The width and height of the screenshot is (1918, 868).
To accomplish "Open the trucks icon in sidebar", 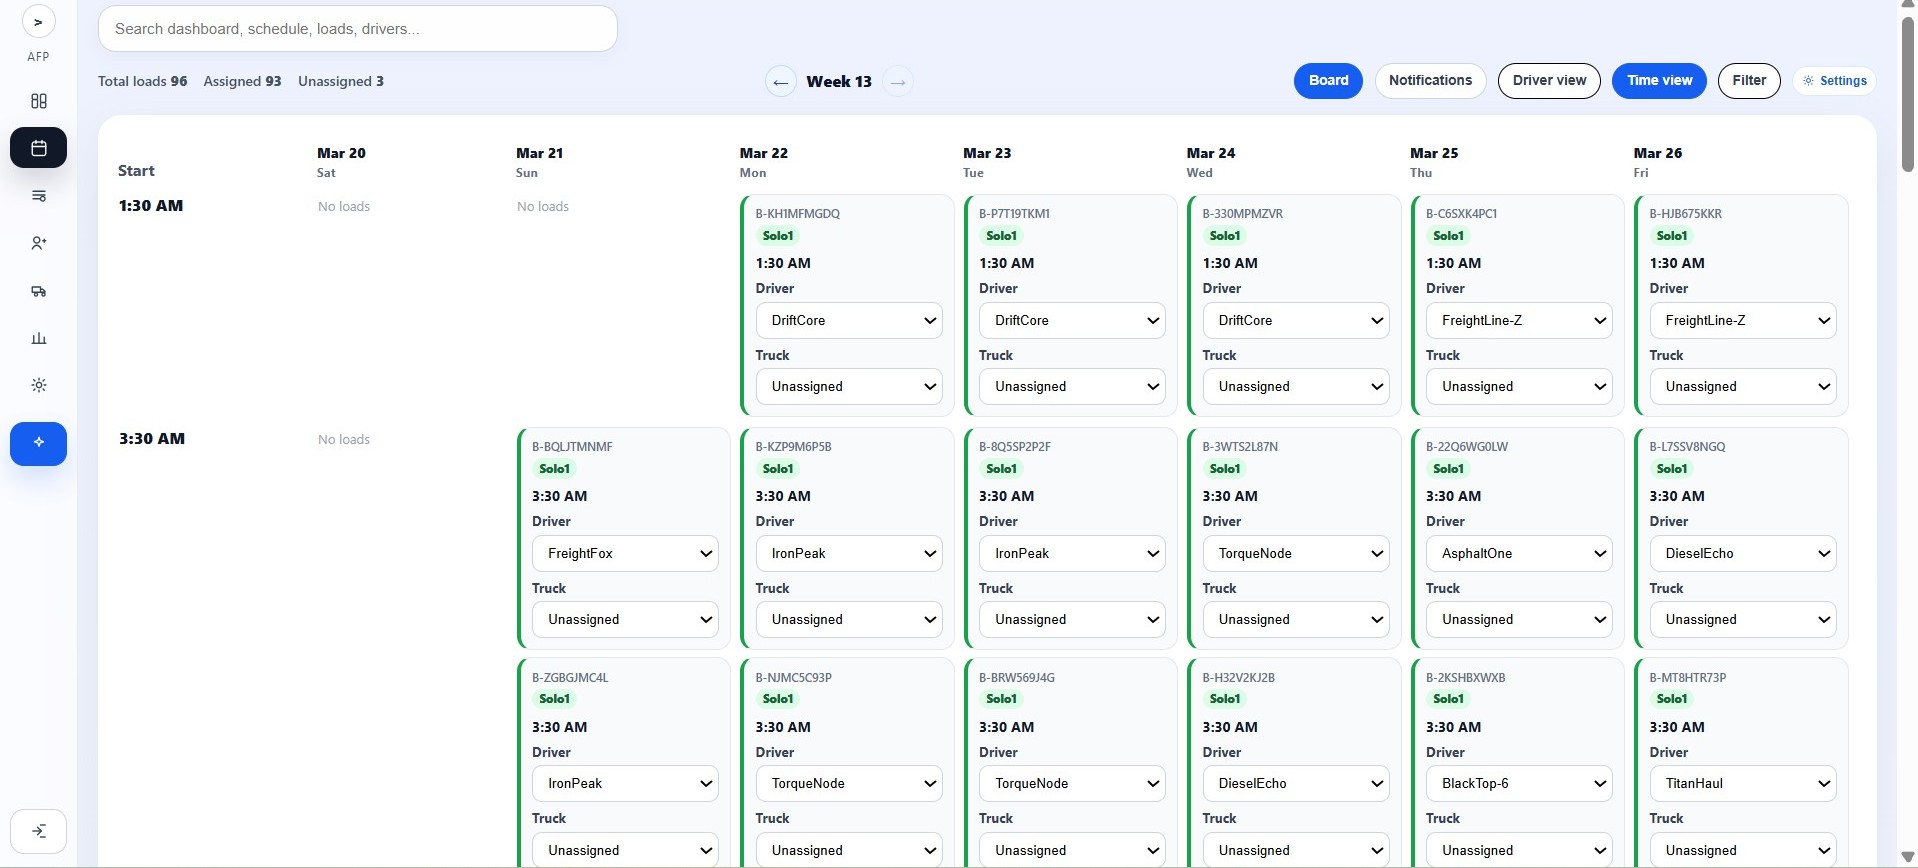I will point(38,291).
